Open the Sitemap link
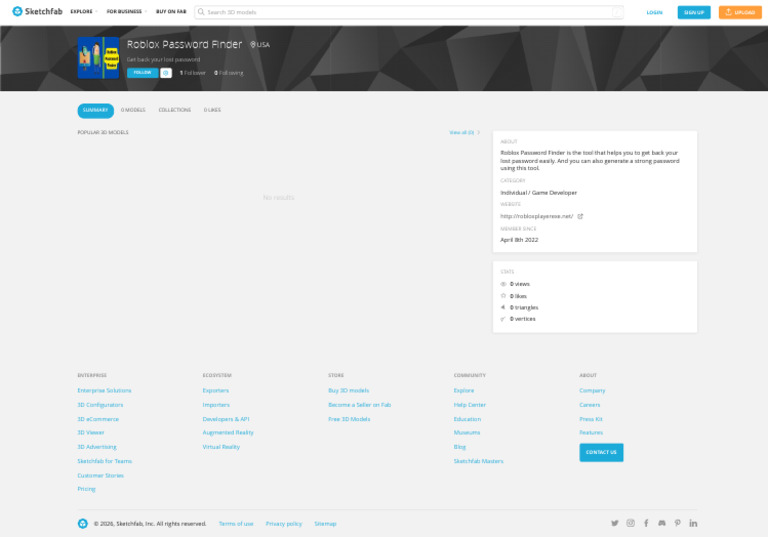 click(325, 524)
